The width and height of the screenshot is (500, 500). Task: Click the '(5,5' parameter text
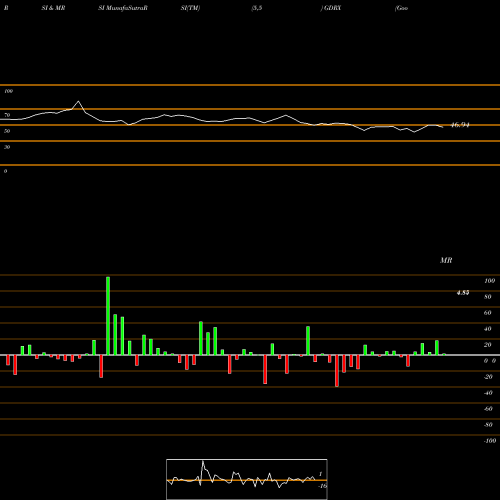tap(257, 8)
